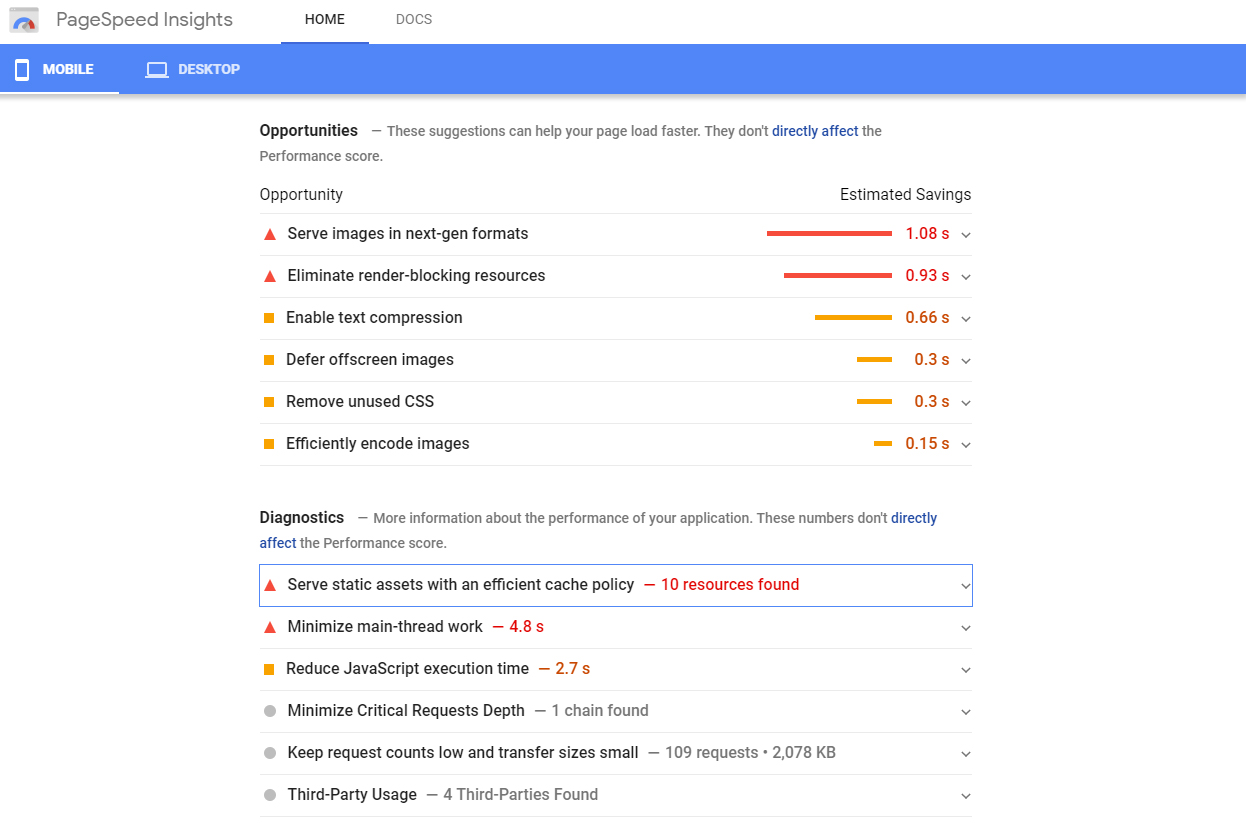This screenshot has height=838, width=1246.
Task: Expand Serve images in next-gen formats chevron
Action: (965, 235)
